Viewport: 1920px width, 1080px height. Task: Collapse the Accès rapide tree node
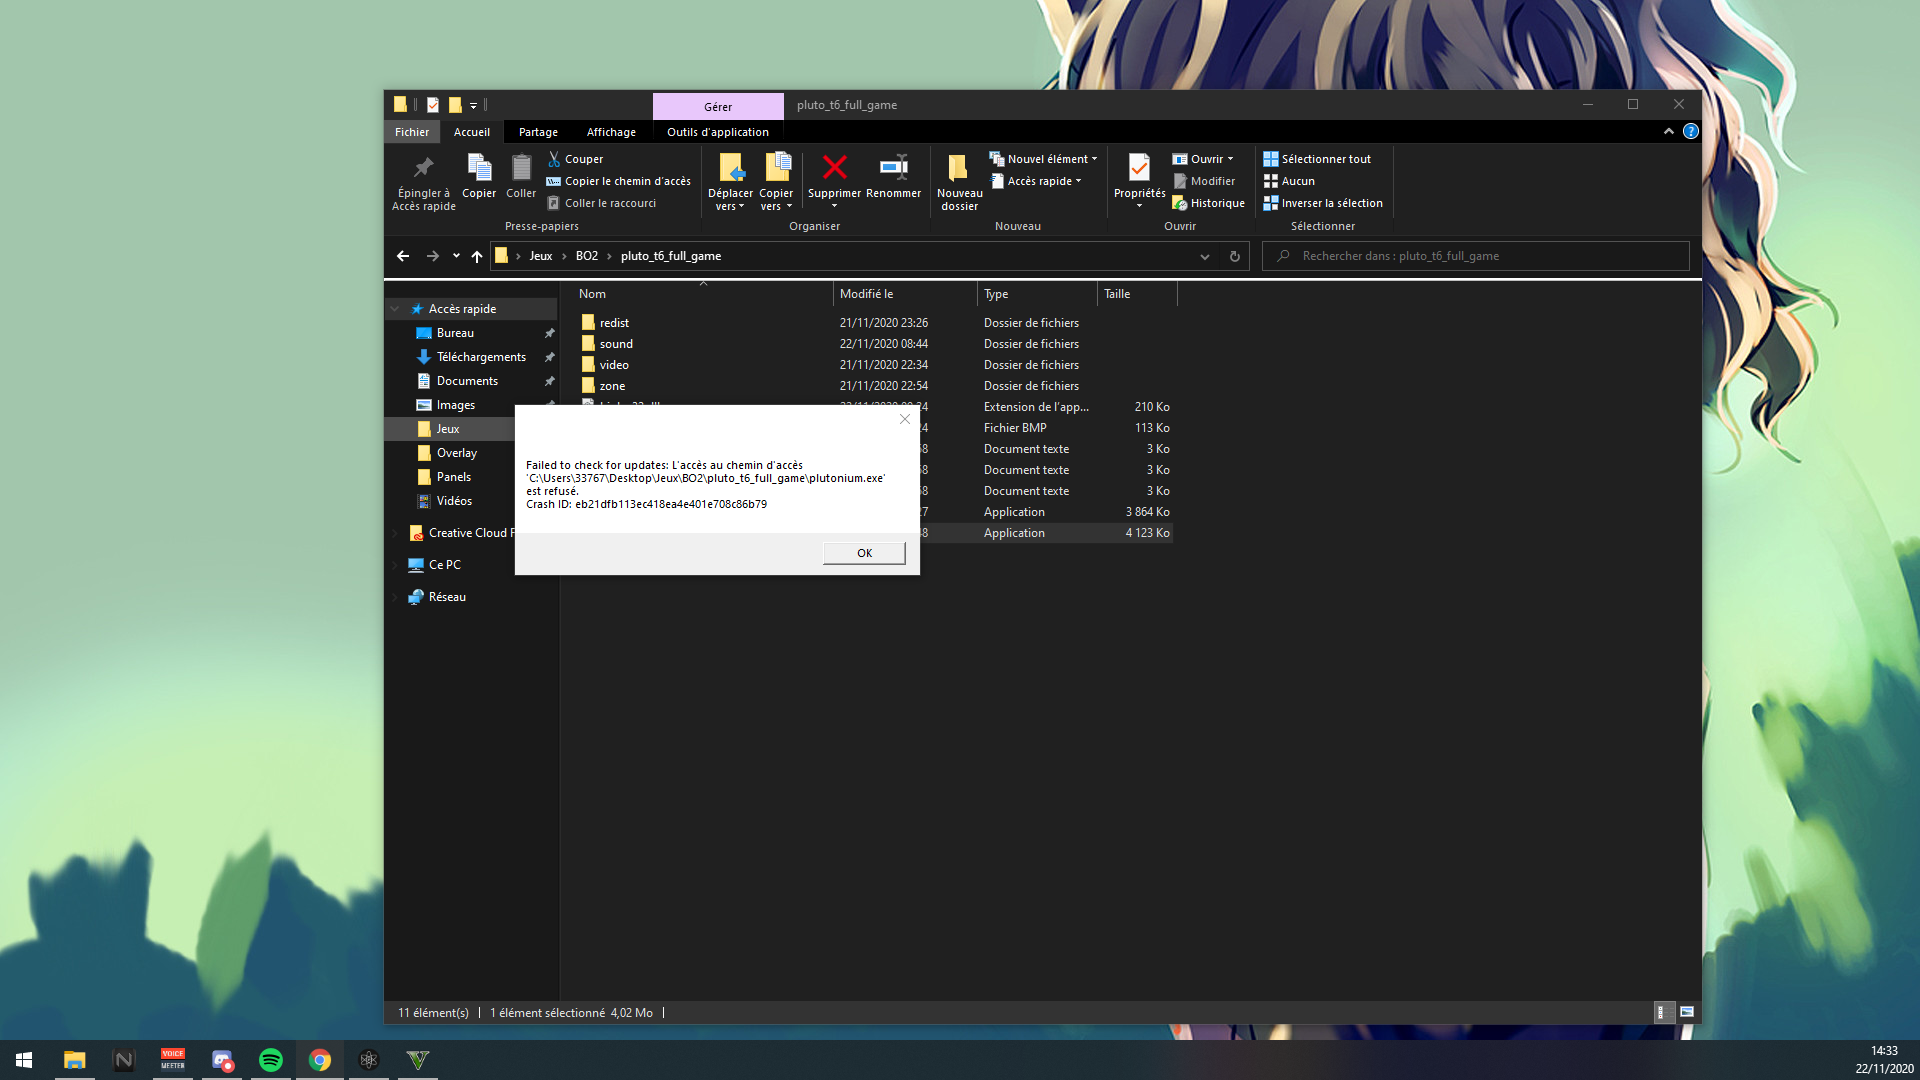tap(395, 309)
